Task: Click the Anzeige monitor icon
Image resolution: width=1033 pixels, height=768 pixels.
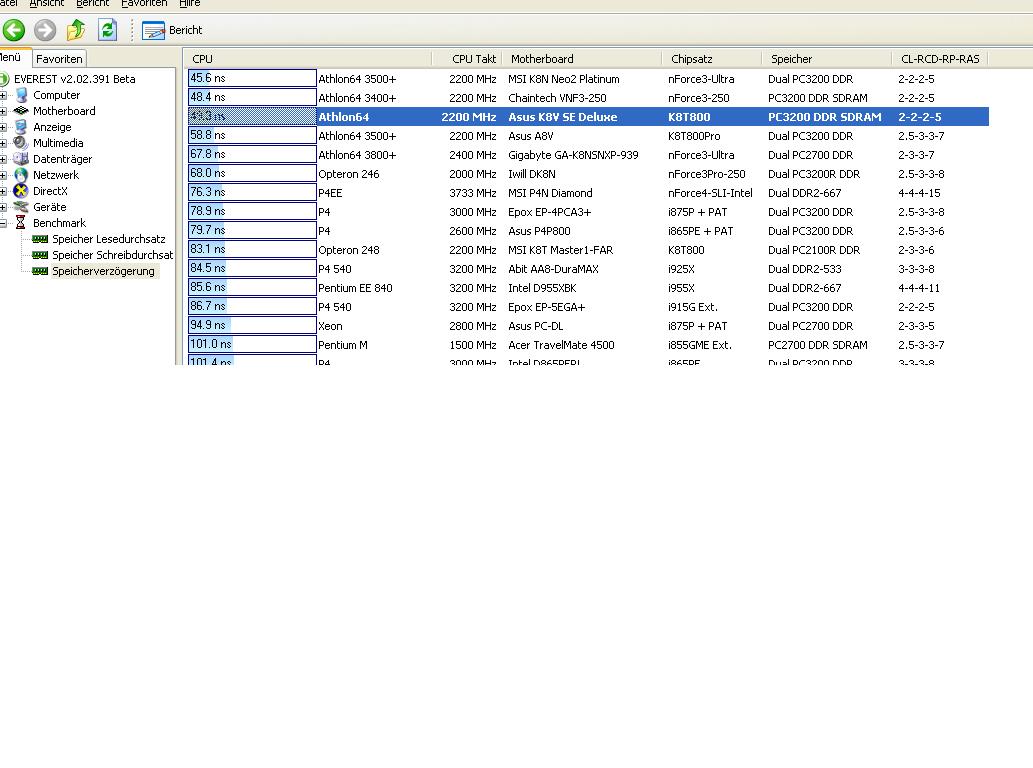Action: 21,126
